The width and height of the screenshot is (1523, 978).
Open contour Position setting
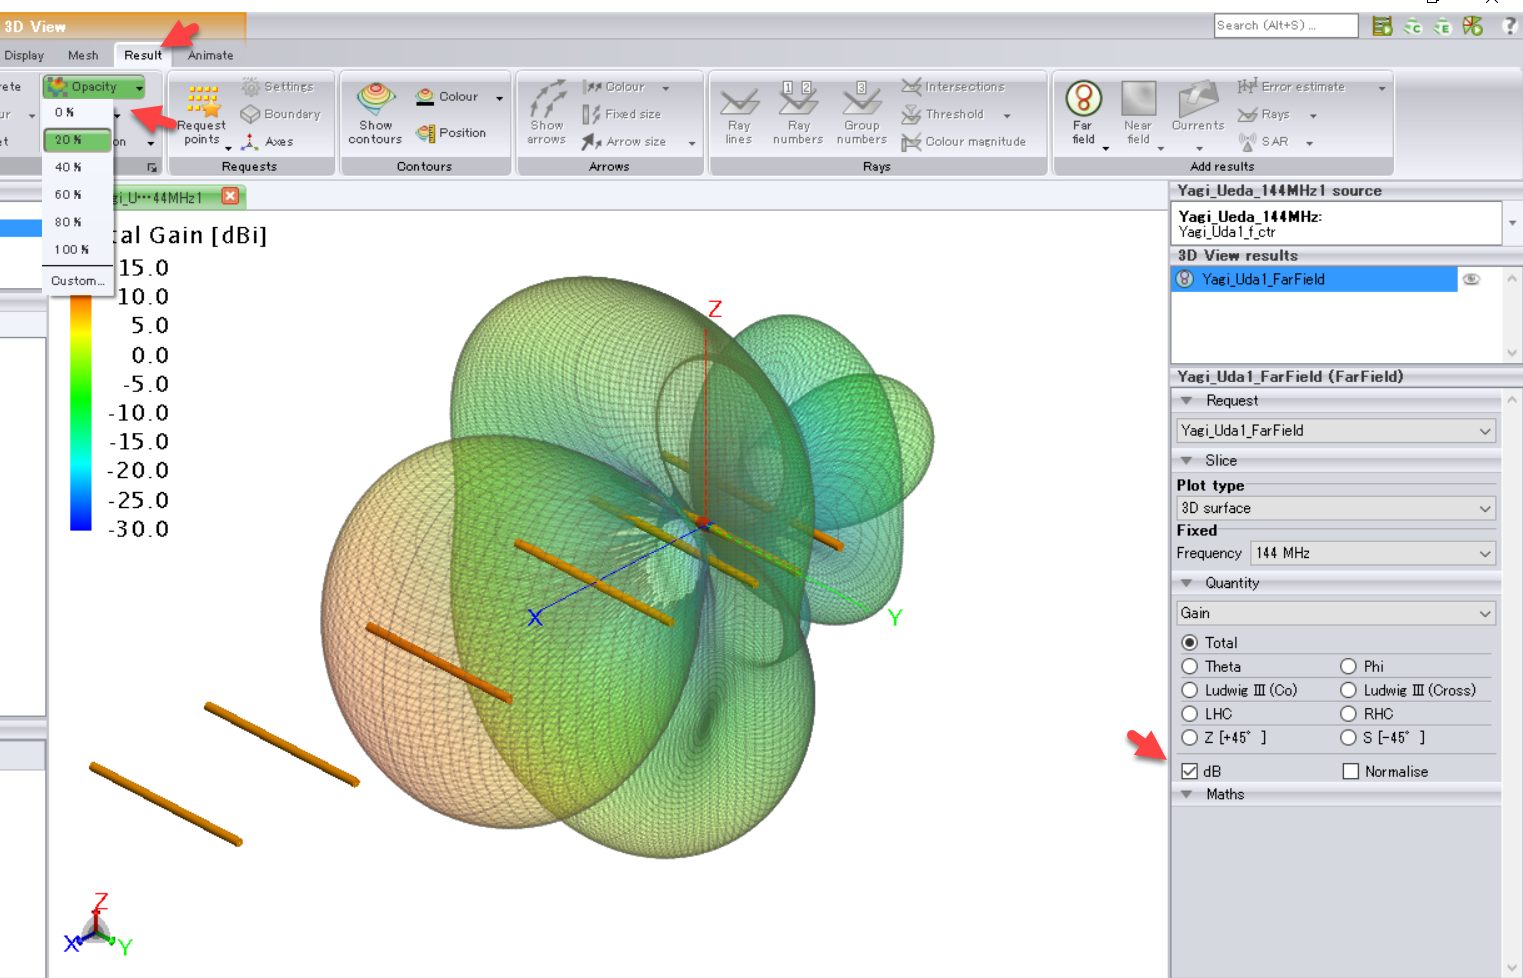click(451, 132)
